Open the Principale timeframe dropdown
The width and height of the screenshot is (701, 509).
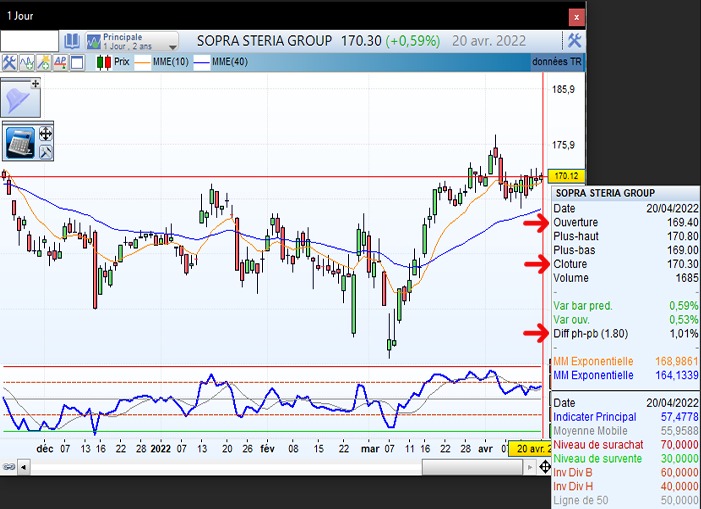132,42
